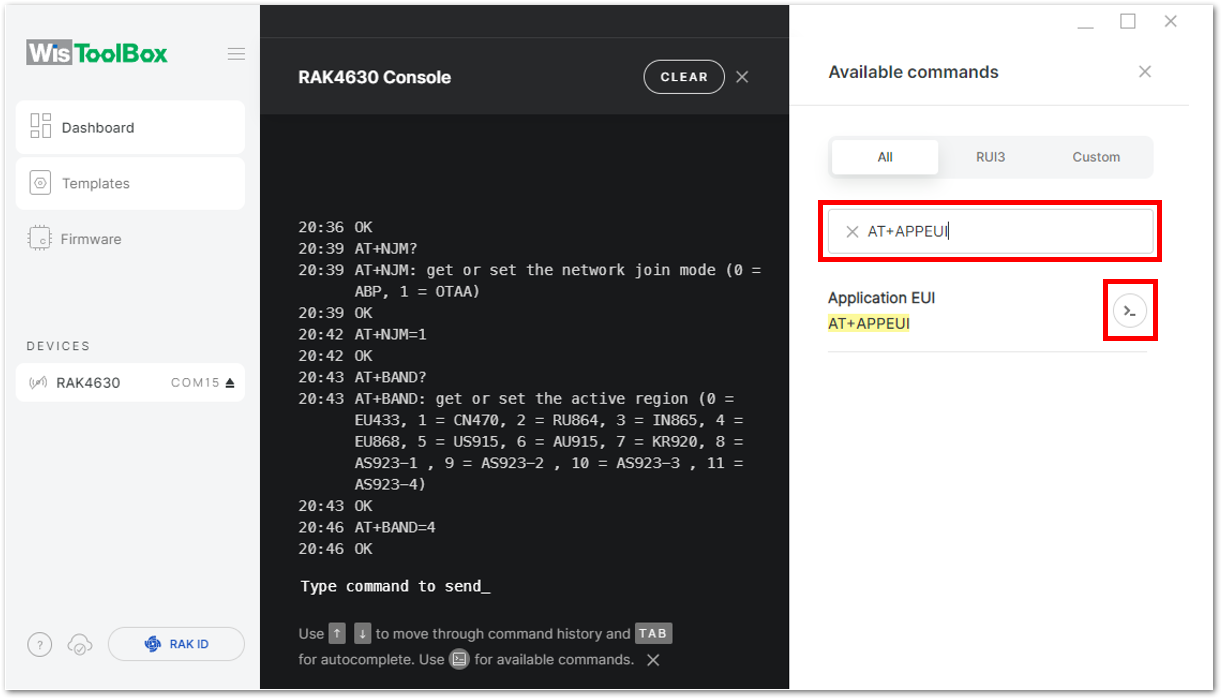Maximize the WisToolBox window
The height and width of the screenshot is (699, 1222).
pos(1128,21)
